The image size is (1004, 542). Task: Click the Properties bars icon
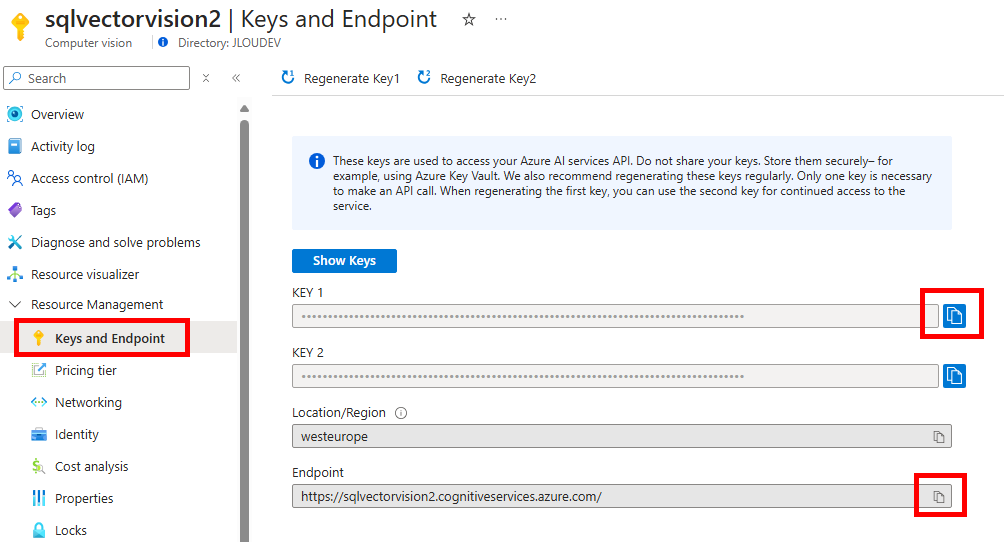click(x=38, y=498)
